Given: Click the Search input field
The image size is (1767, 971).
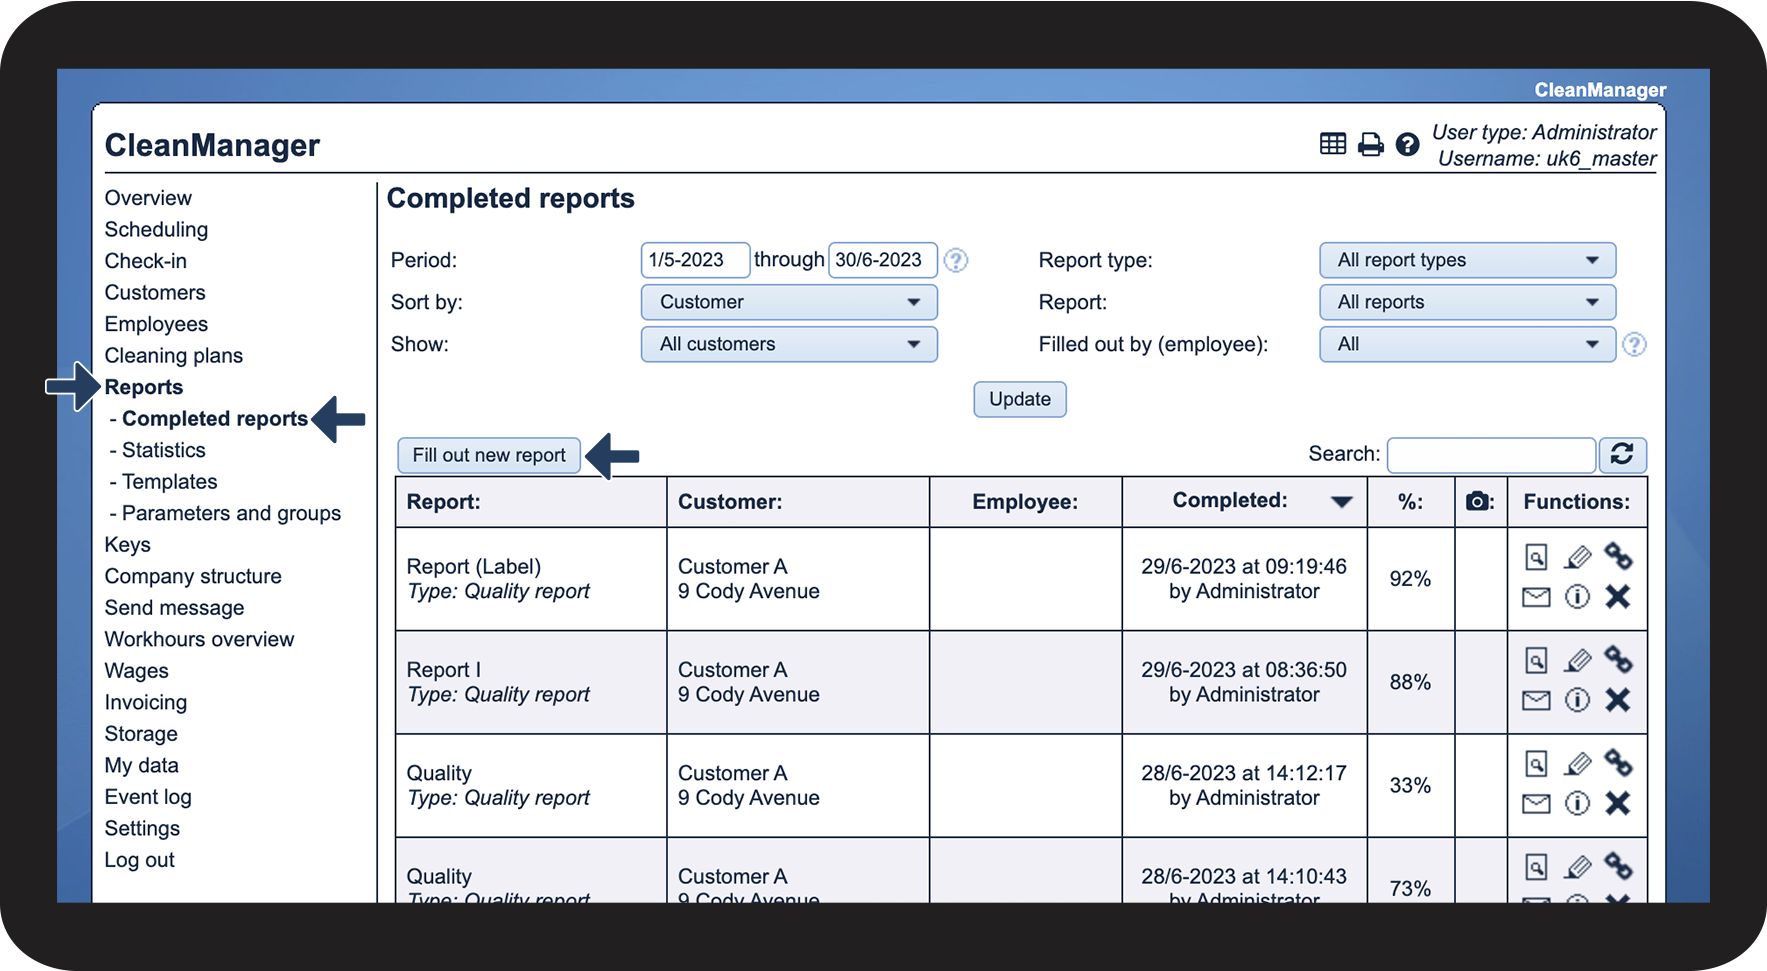Looking at the screenshot, I should [x=1490, y=455].
